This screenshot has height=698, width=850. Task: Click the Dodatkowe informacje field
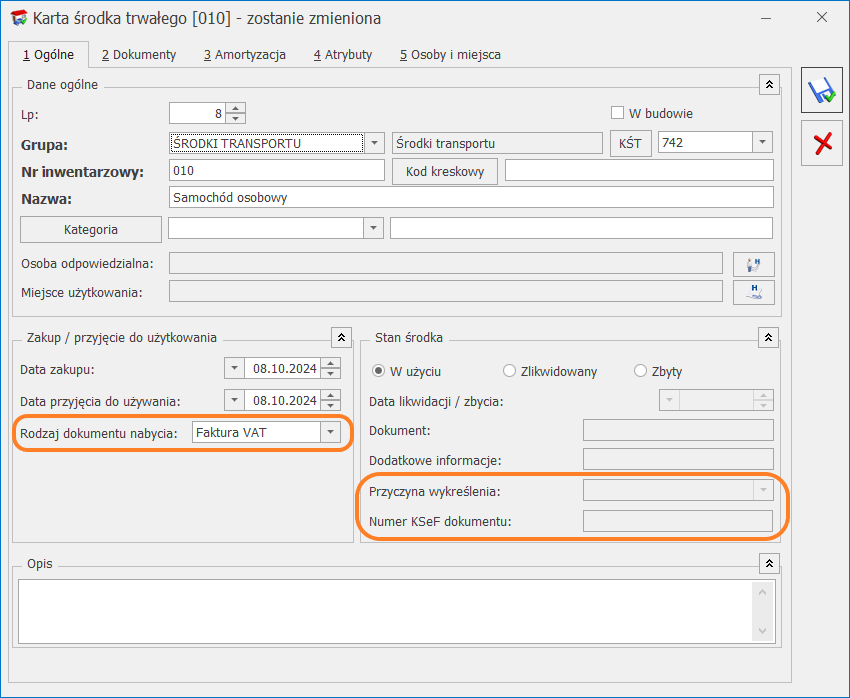pyautogui.click(x=678, y=459)
